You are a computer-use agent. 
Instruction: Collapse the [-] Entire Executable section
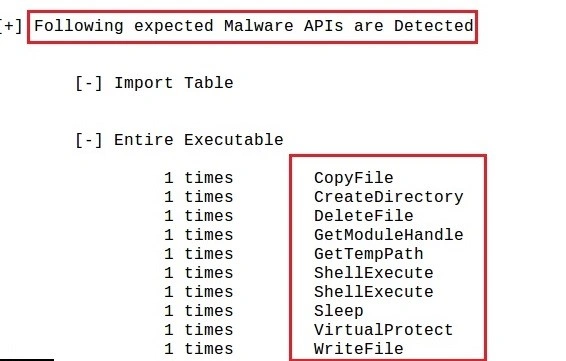click(89, 140)
